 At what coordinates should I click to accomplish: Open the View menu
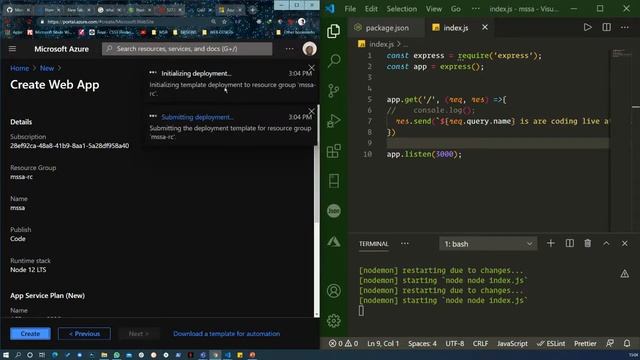point(433,9)
